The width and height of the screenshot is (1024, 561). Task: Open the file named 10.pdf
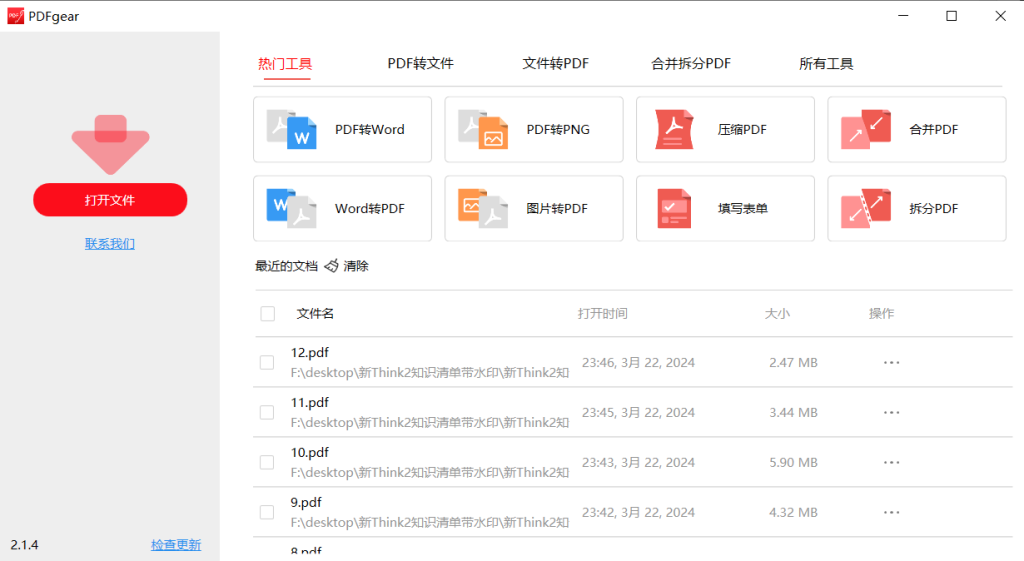pos(310,453)
